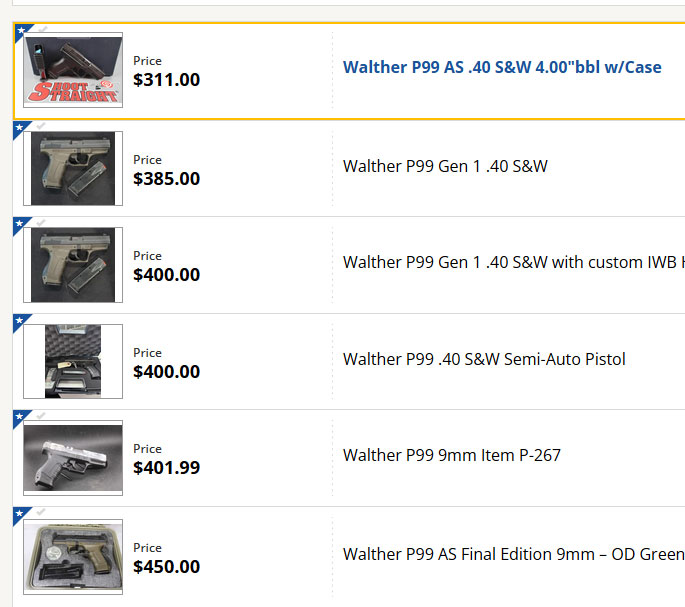Open the Shoot Straight pistol thumbnail
685x607 pixels.
[73, 70]
